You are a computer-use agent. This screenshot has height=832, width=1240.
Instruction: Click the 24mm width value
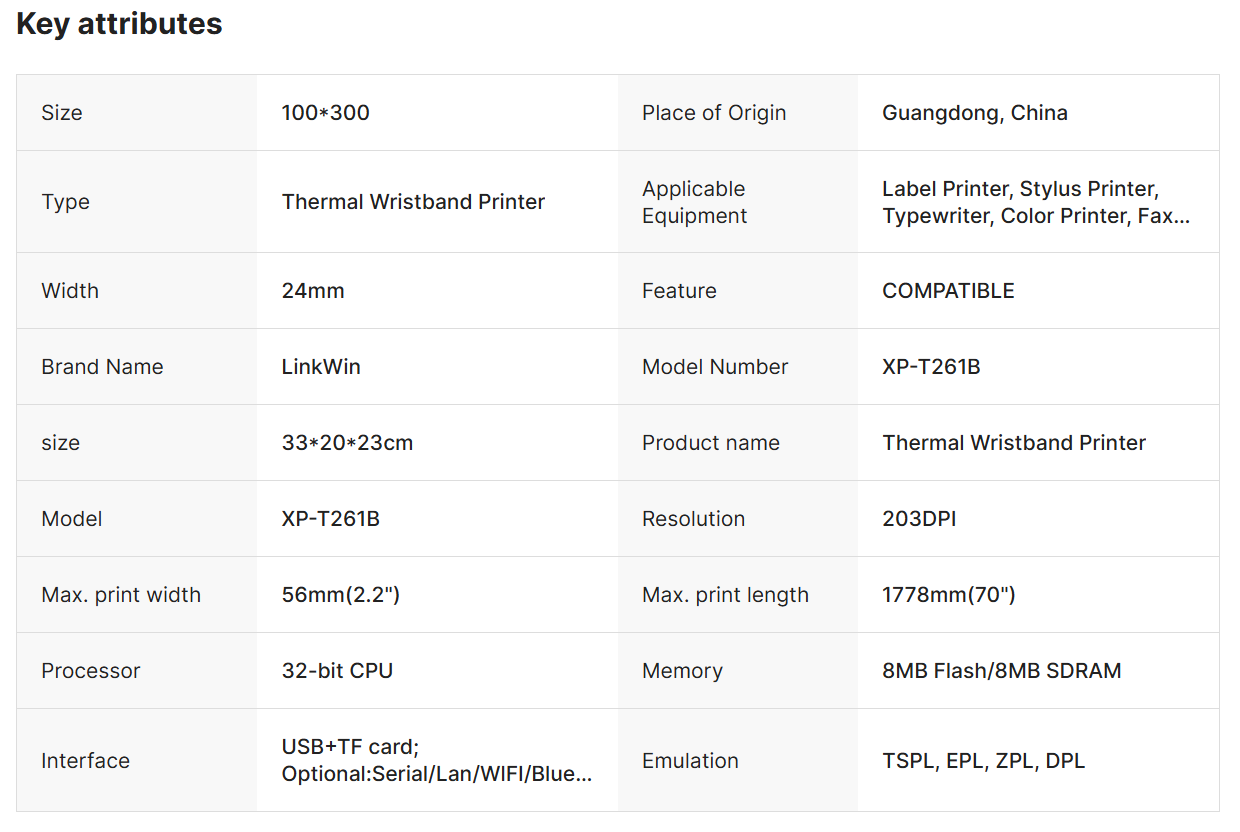pyautogui.click(x=313, y=291)
